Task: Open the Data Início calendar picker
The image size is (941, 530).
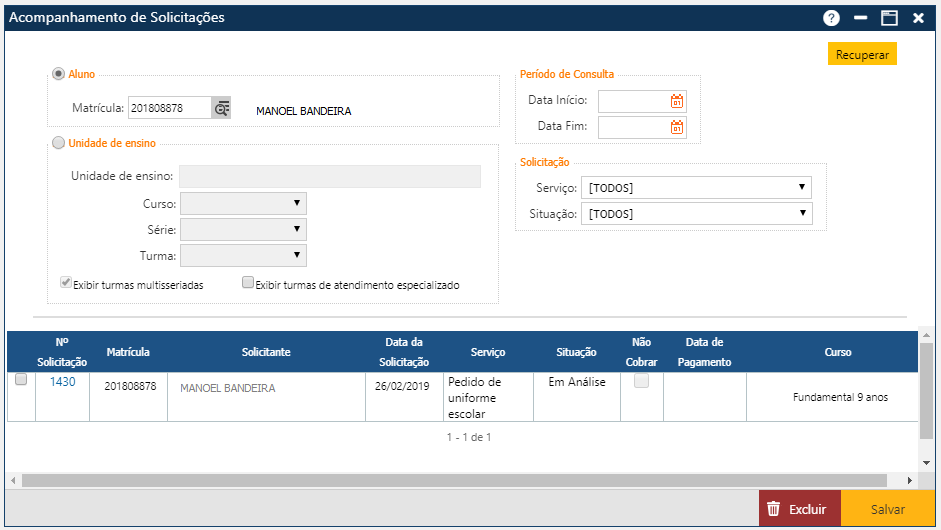Action: tap(677, 101)
